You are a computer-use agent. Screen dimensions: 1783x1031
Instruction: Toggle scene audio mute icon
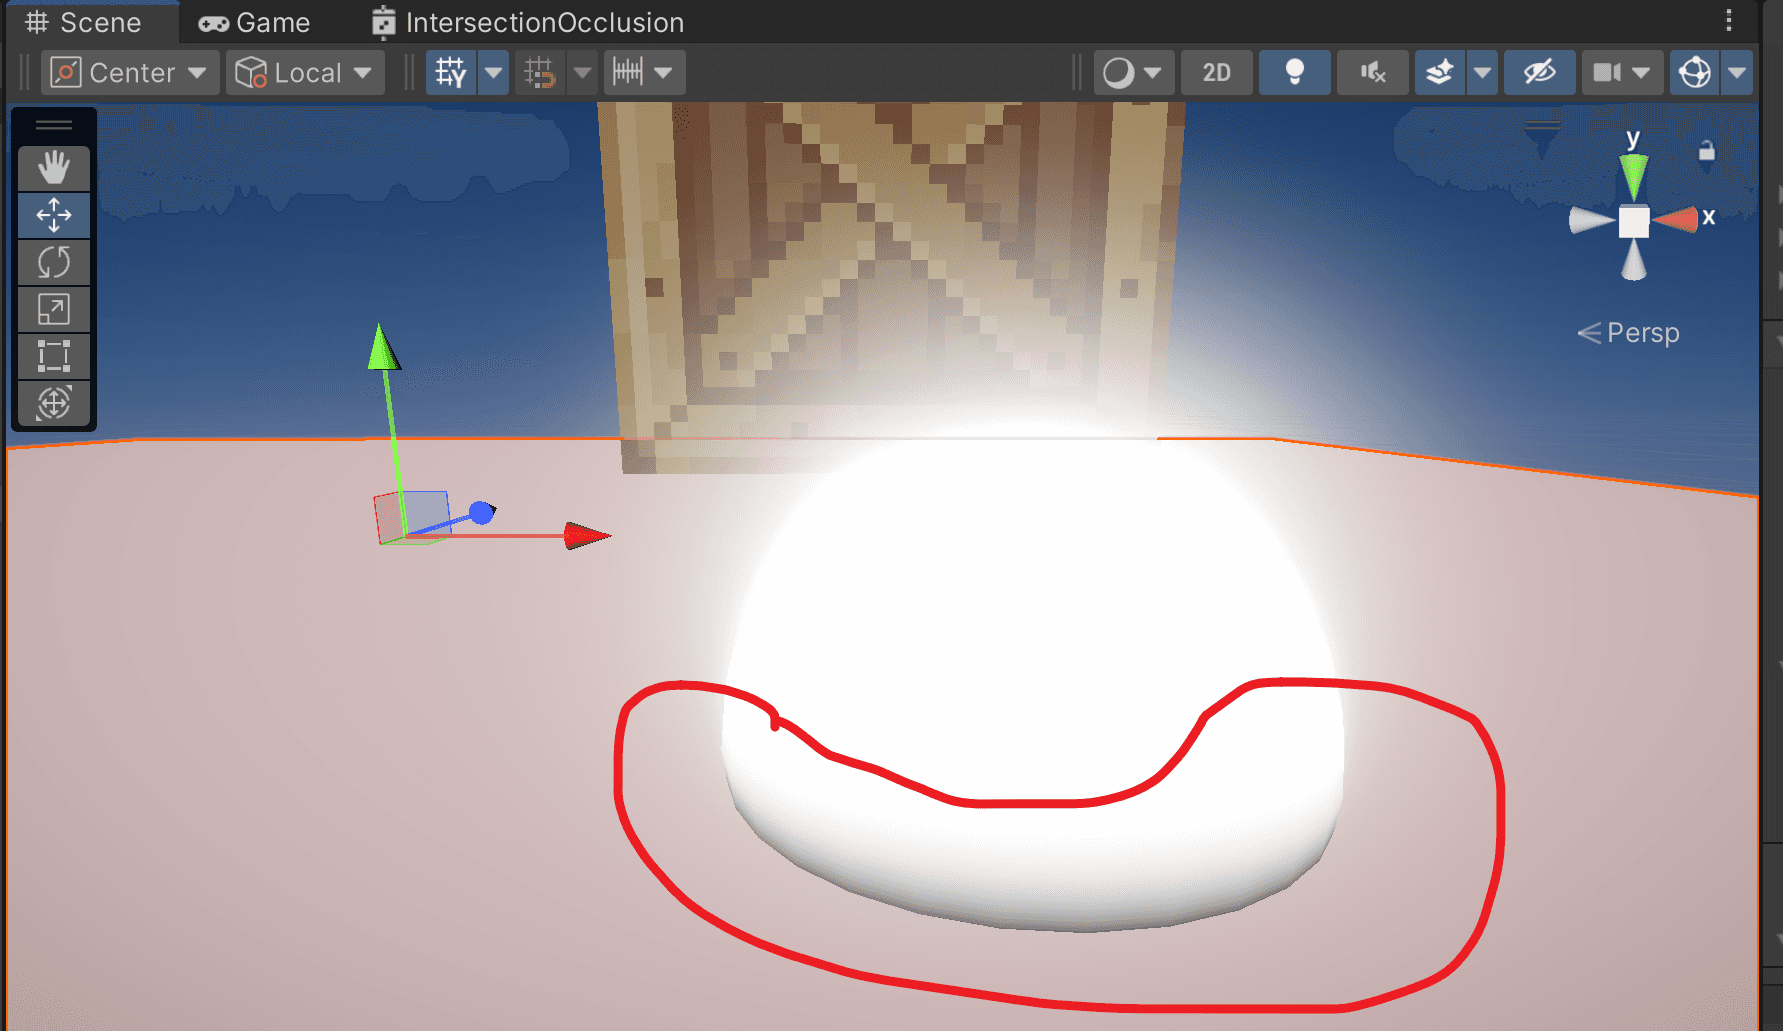(1372, 73)
